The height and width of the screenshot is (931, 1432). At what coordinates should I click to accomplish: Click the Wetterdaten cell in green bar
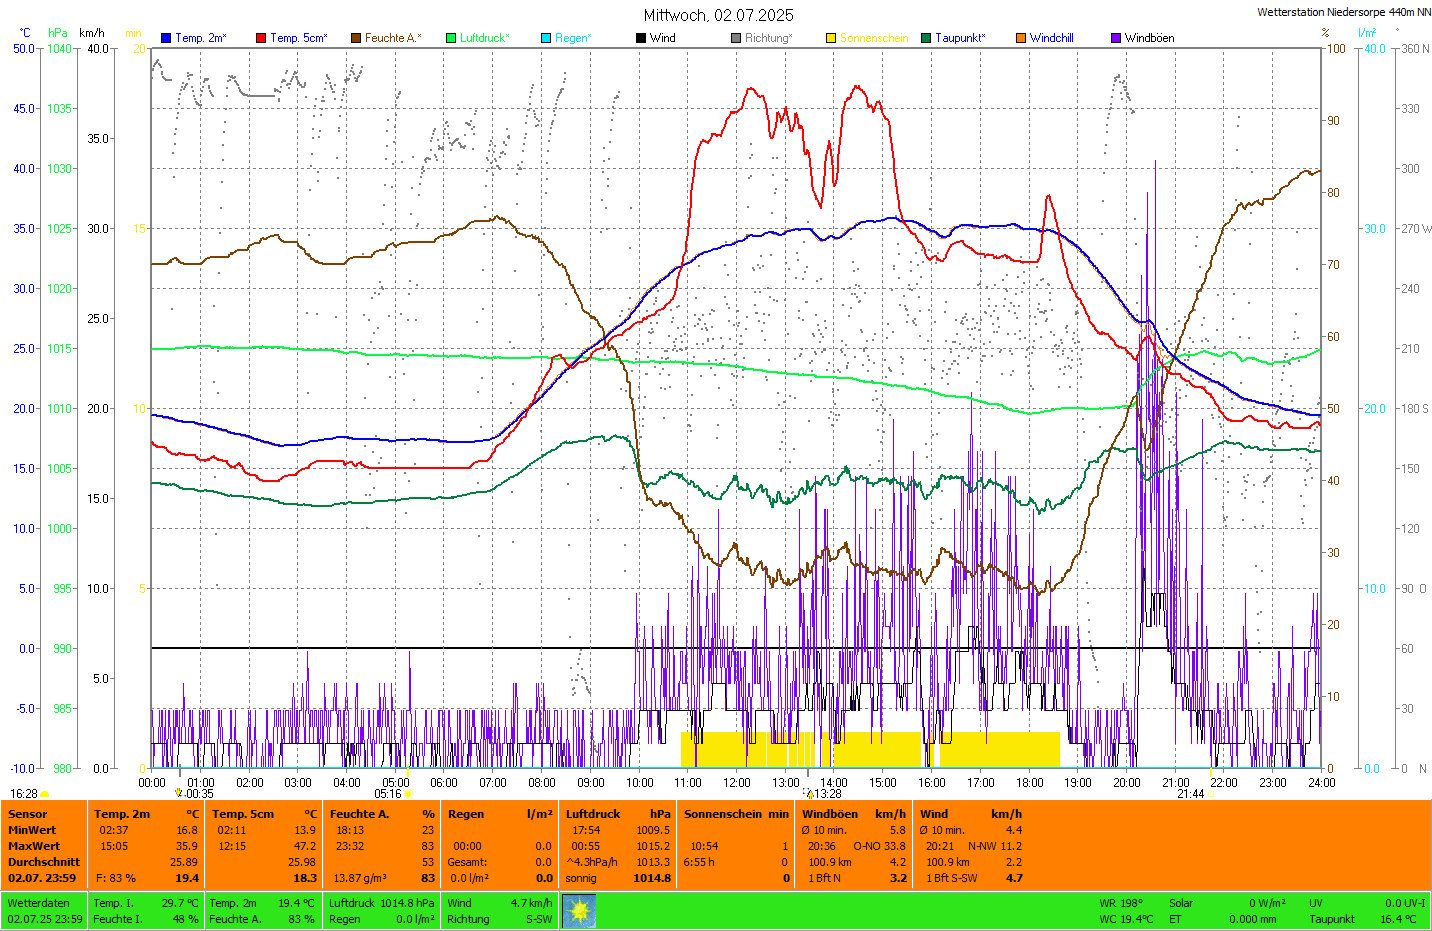[x=38, y=903]
